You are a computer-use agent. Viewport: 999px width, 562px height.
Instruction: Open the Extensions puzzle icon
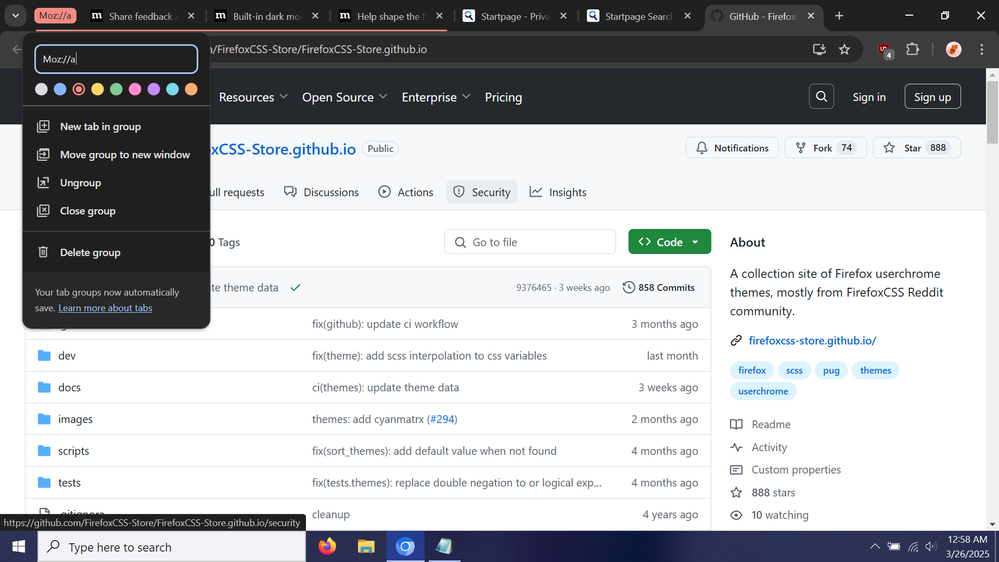coord(912,49)
